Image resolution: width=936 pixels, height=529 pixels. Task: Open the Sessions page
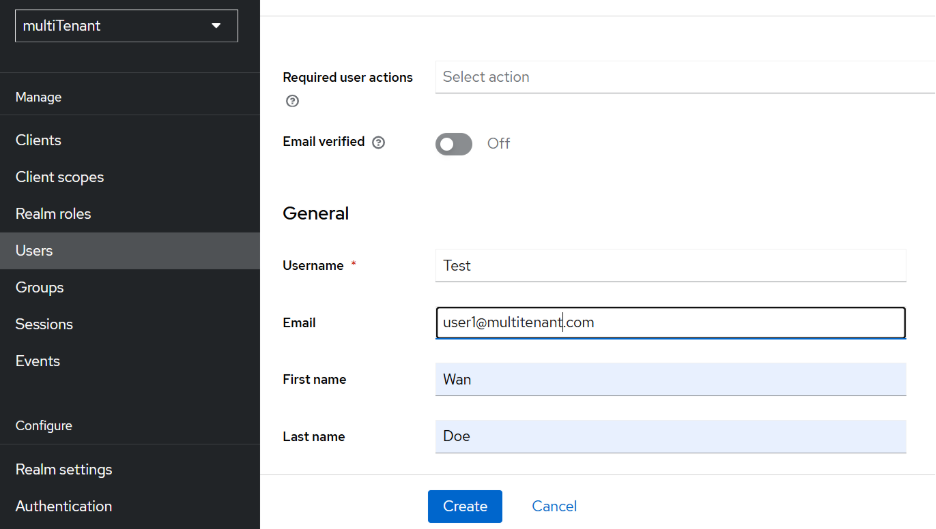(44, 324)
